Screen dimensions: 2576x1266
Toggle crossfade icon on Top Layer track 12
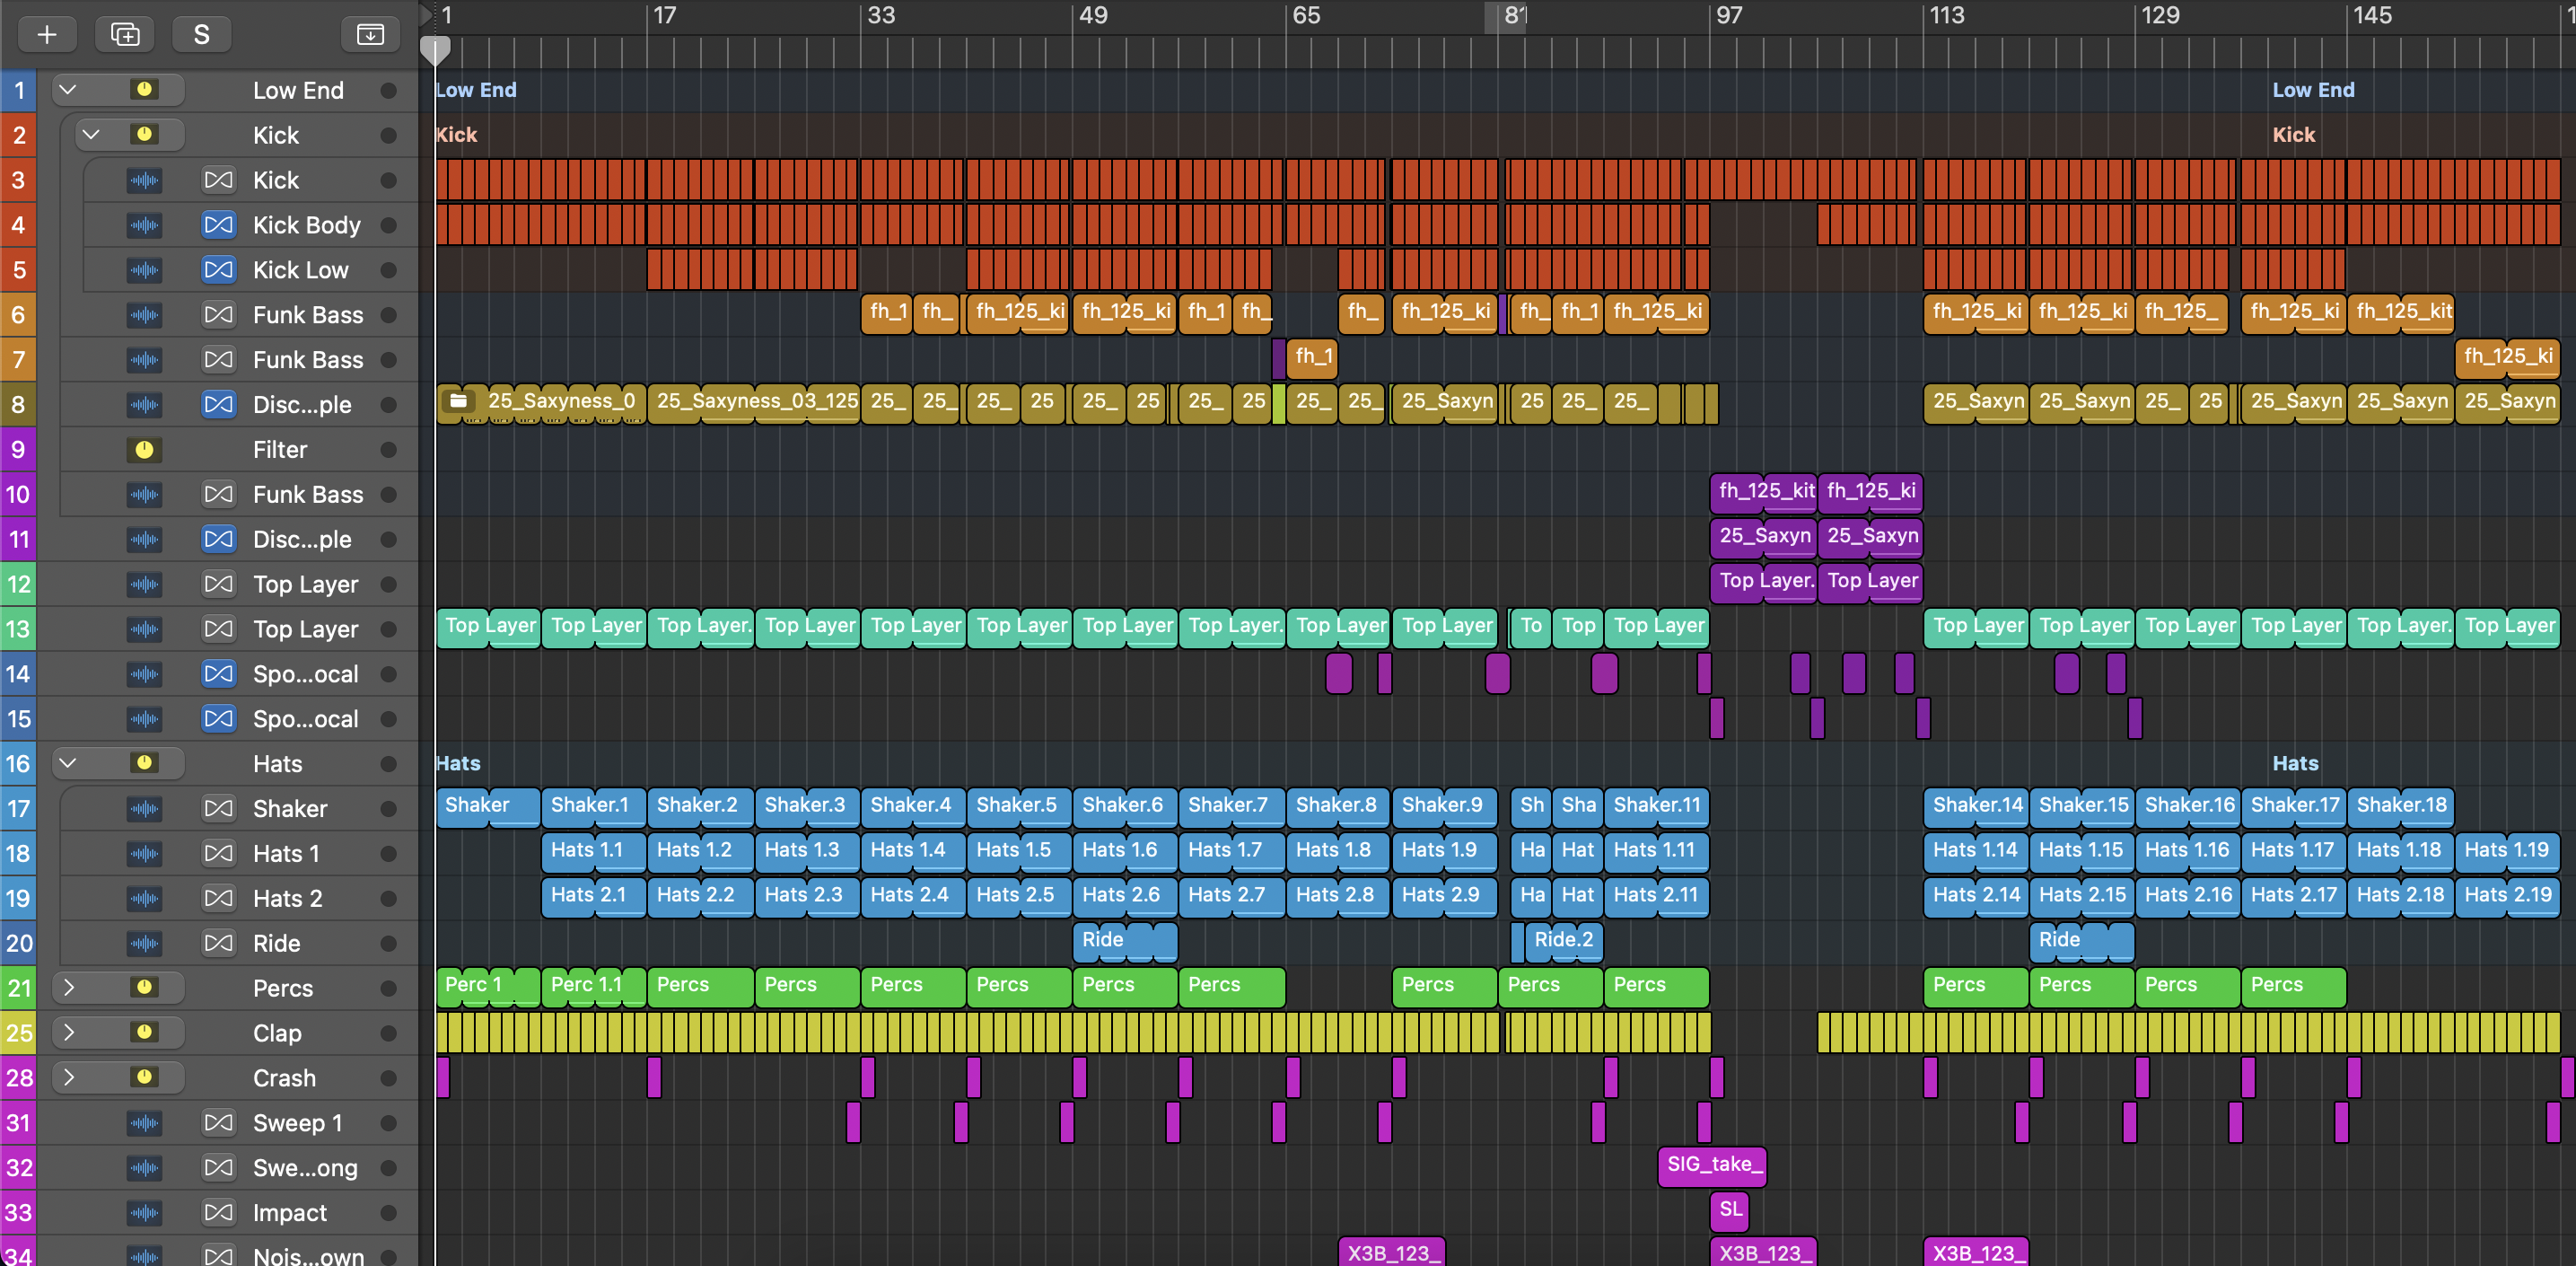point(218,584)
